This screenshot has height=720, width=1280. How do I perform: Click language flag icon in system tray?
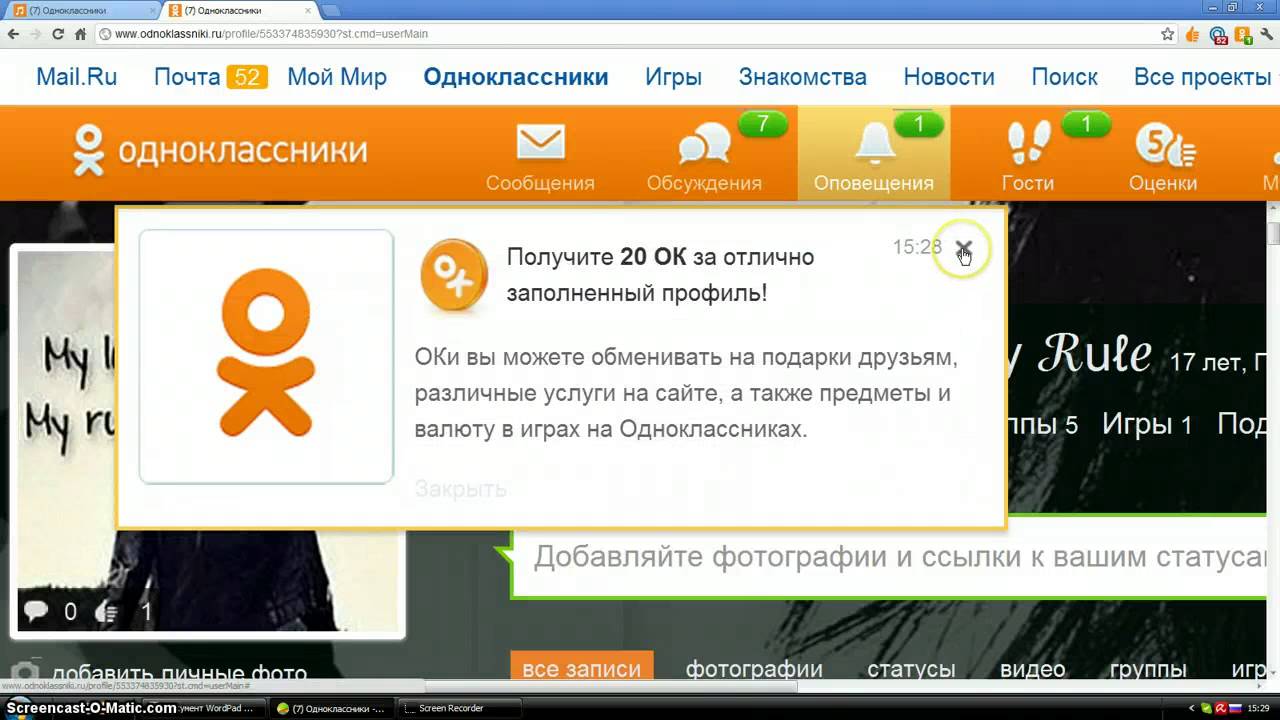pyautogui.click(x=1234, y=708)
